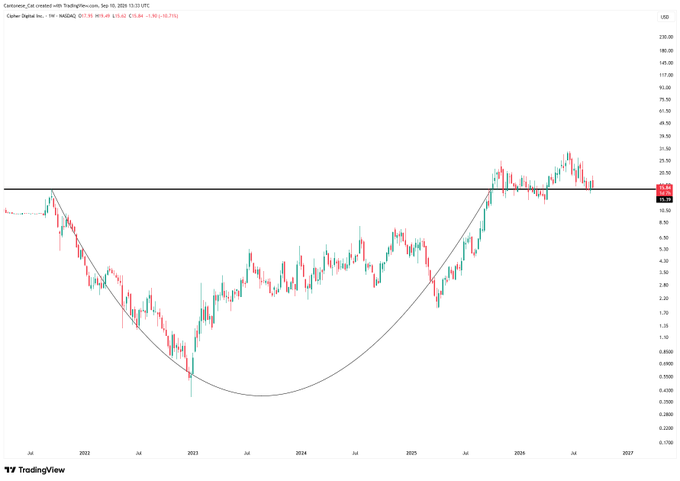Screen dimensions: 680x481
Task: Click the 230.00 price axis label
Action: click(666, 37)
